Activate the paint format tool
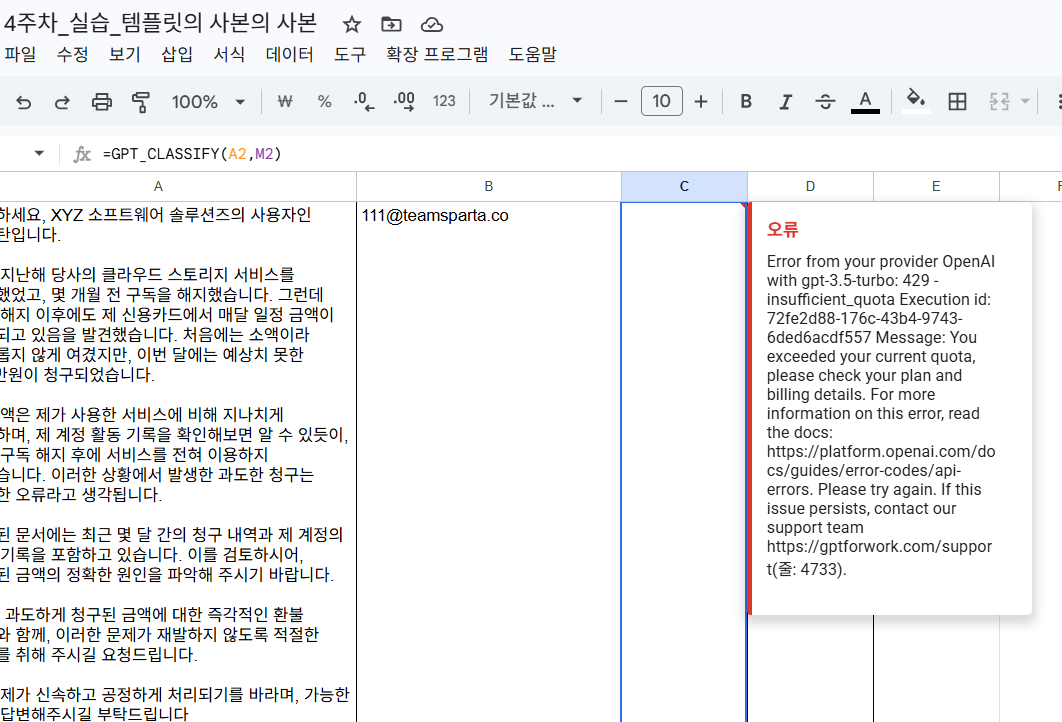The height and width of the screenshot is (722, 1062). pos(141,102)
